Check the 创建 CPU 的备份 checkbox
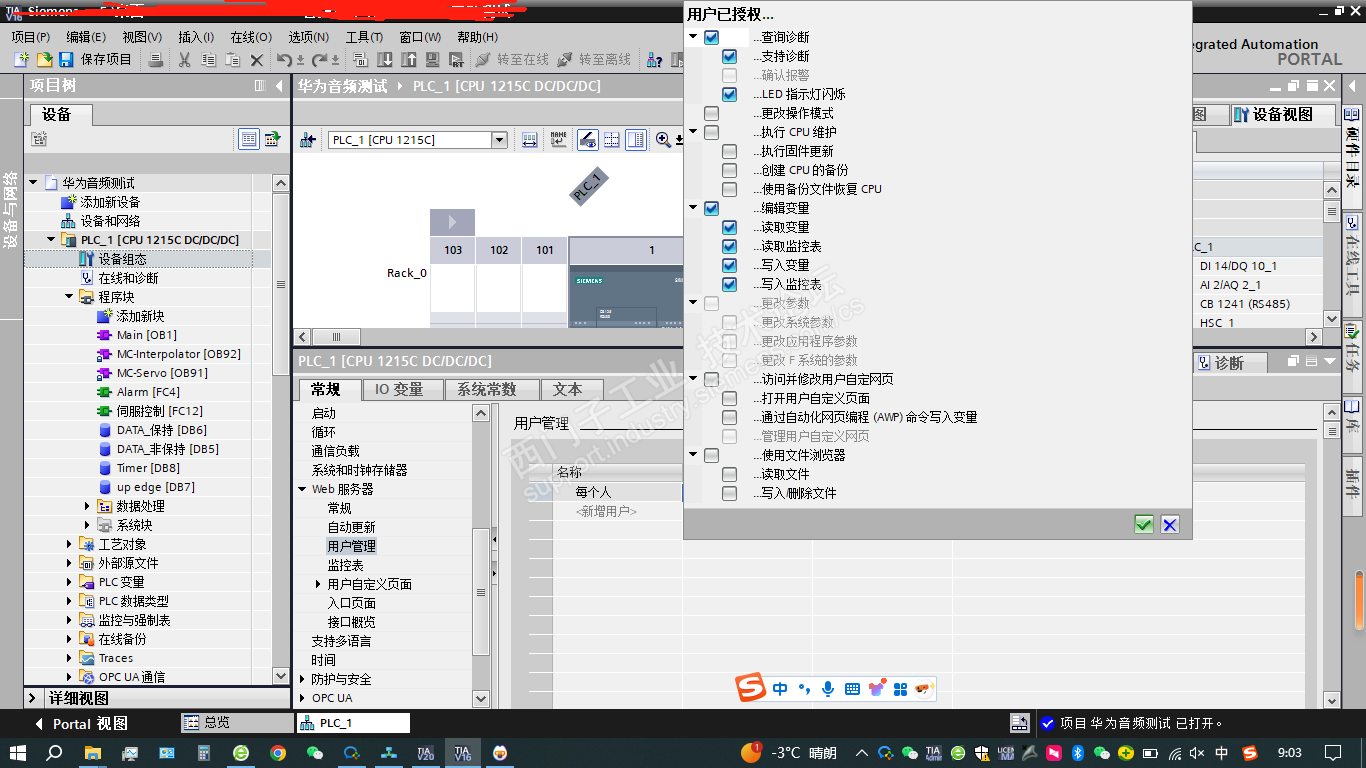Screen dimensions: 1366x768 (729, 170)
